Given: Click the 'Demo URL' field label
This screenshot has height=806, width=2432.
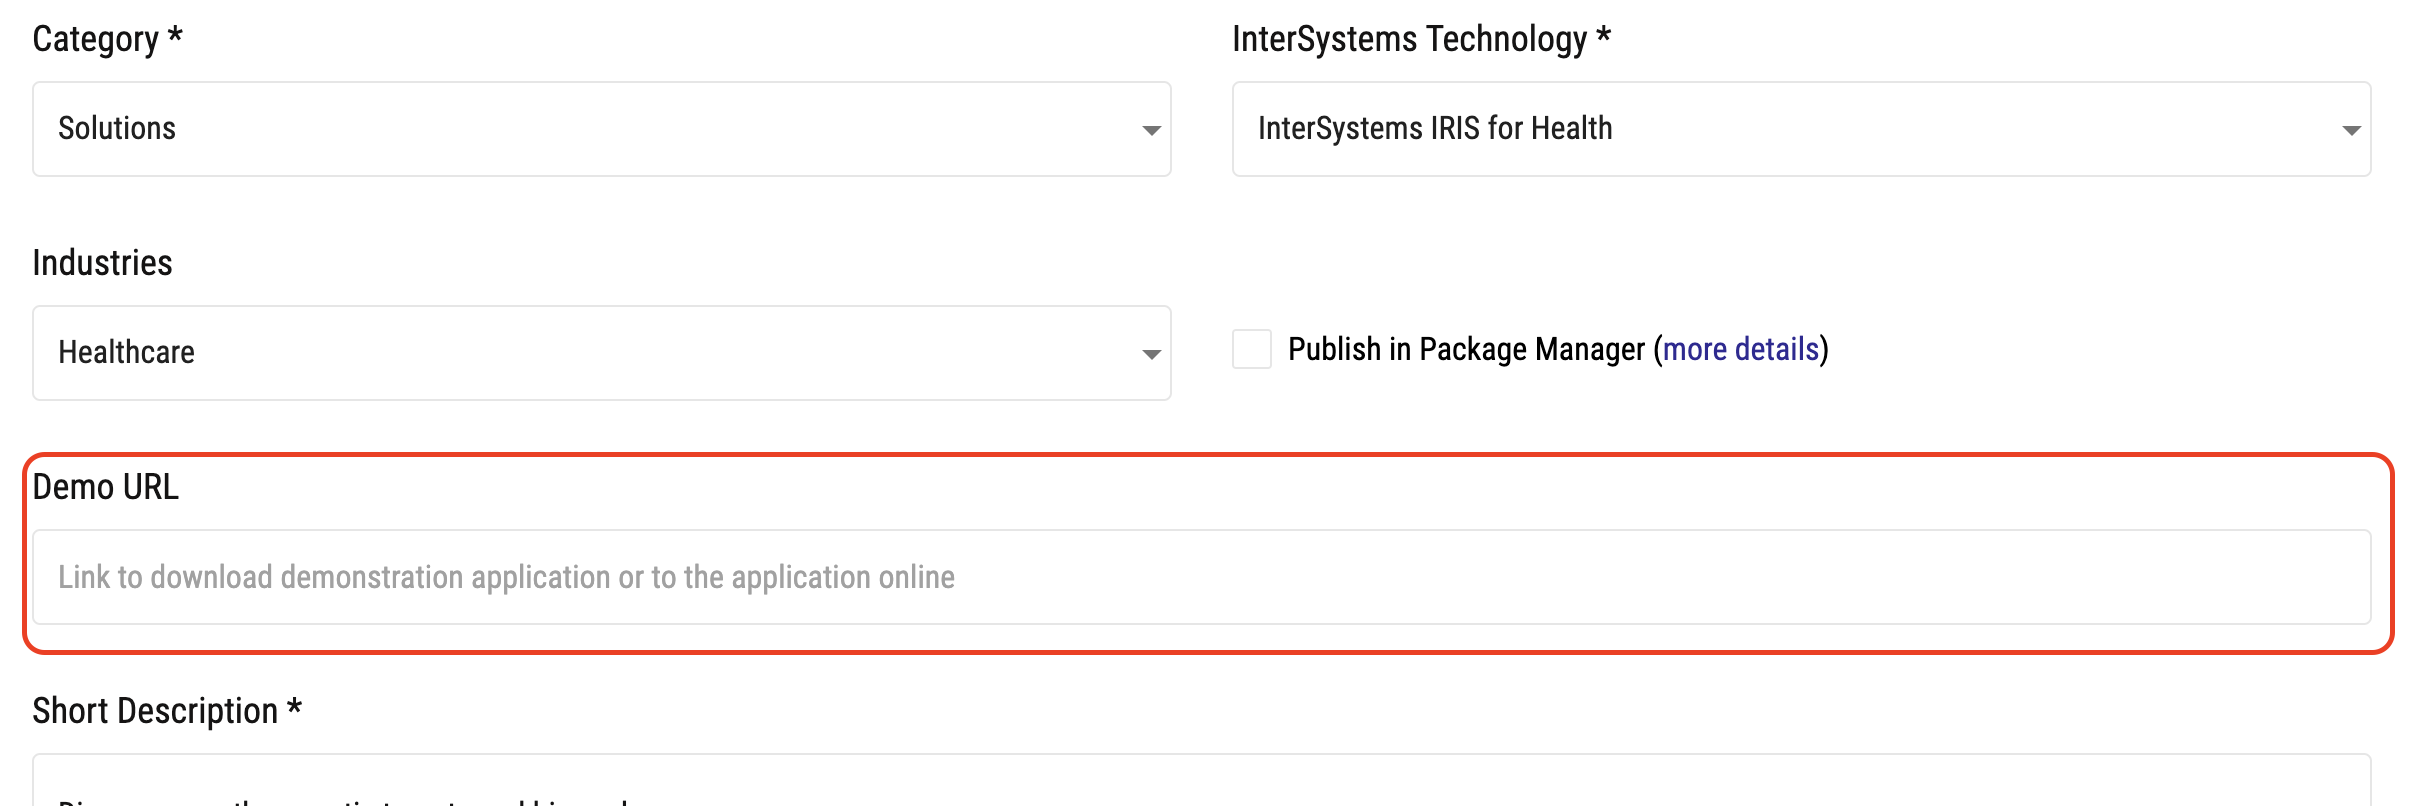Looking at the screenshot, I should pyautogui.click(x=105, y=487).
